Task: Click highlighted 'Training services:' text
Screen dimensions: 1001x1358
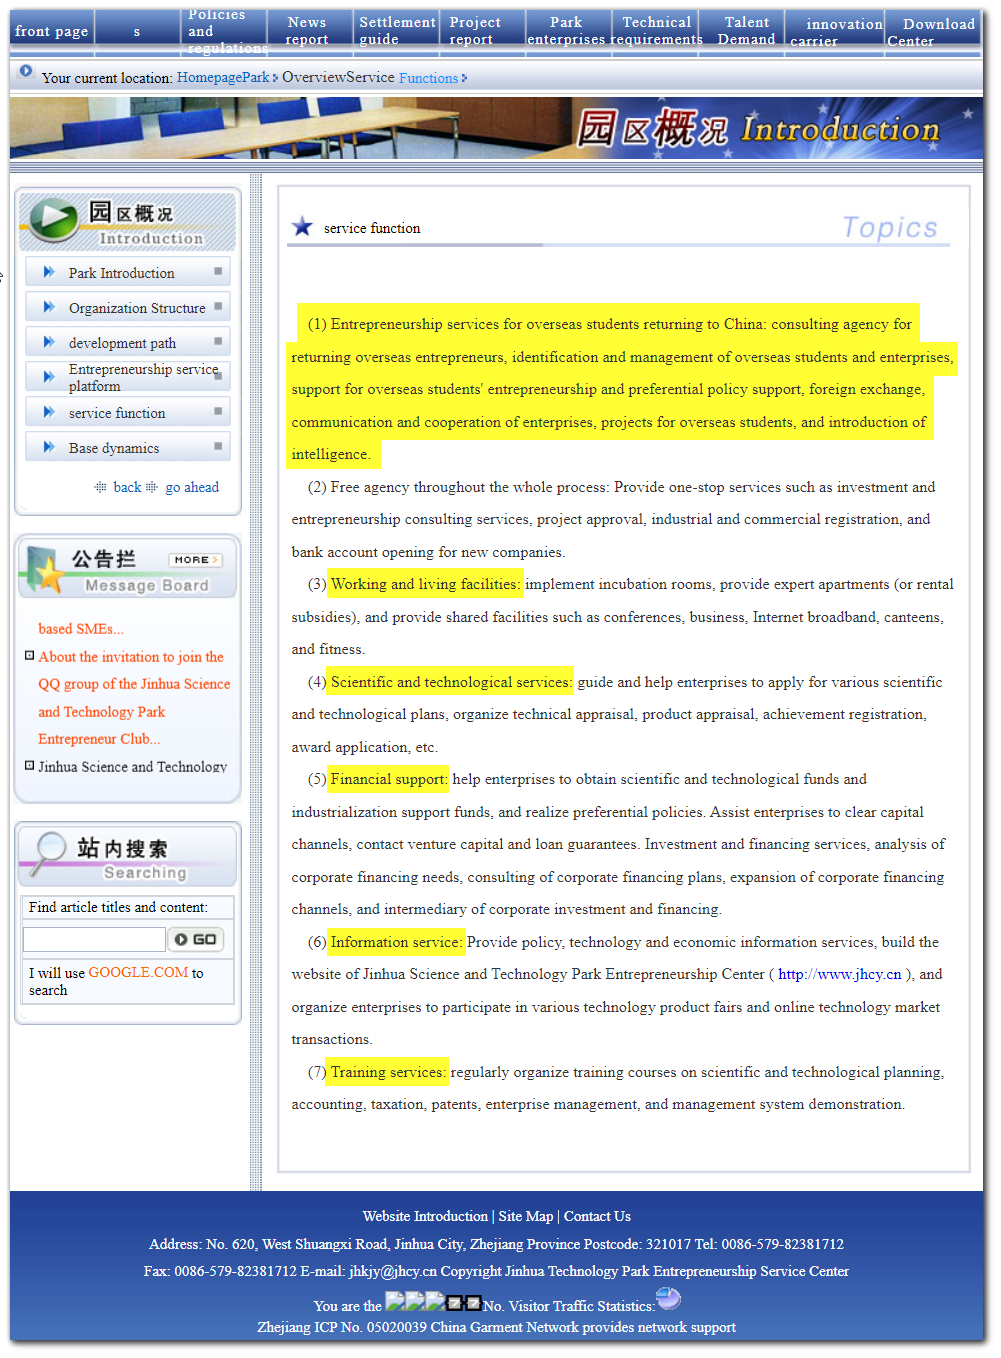Action: [x=388, y=1072]
